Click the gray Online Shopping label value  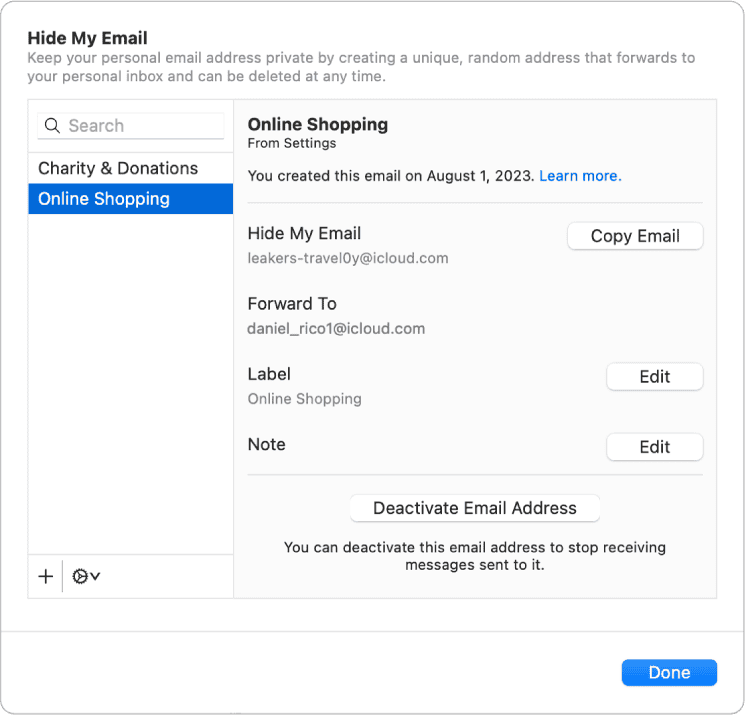304,399
